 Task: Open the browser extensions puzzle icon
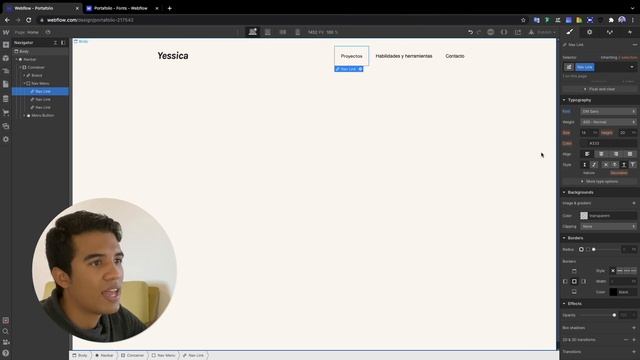(x=611, y=20)
